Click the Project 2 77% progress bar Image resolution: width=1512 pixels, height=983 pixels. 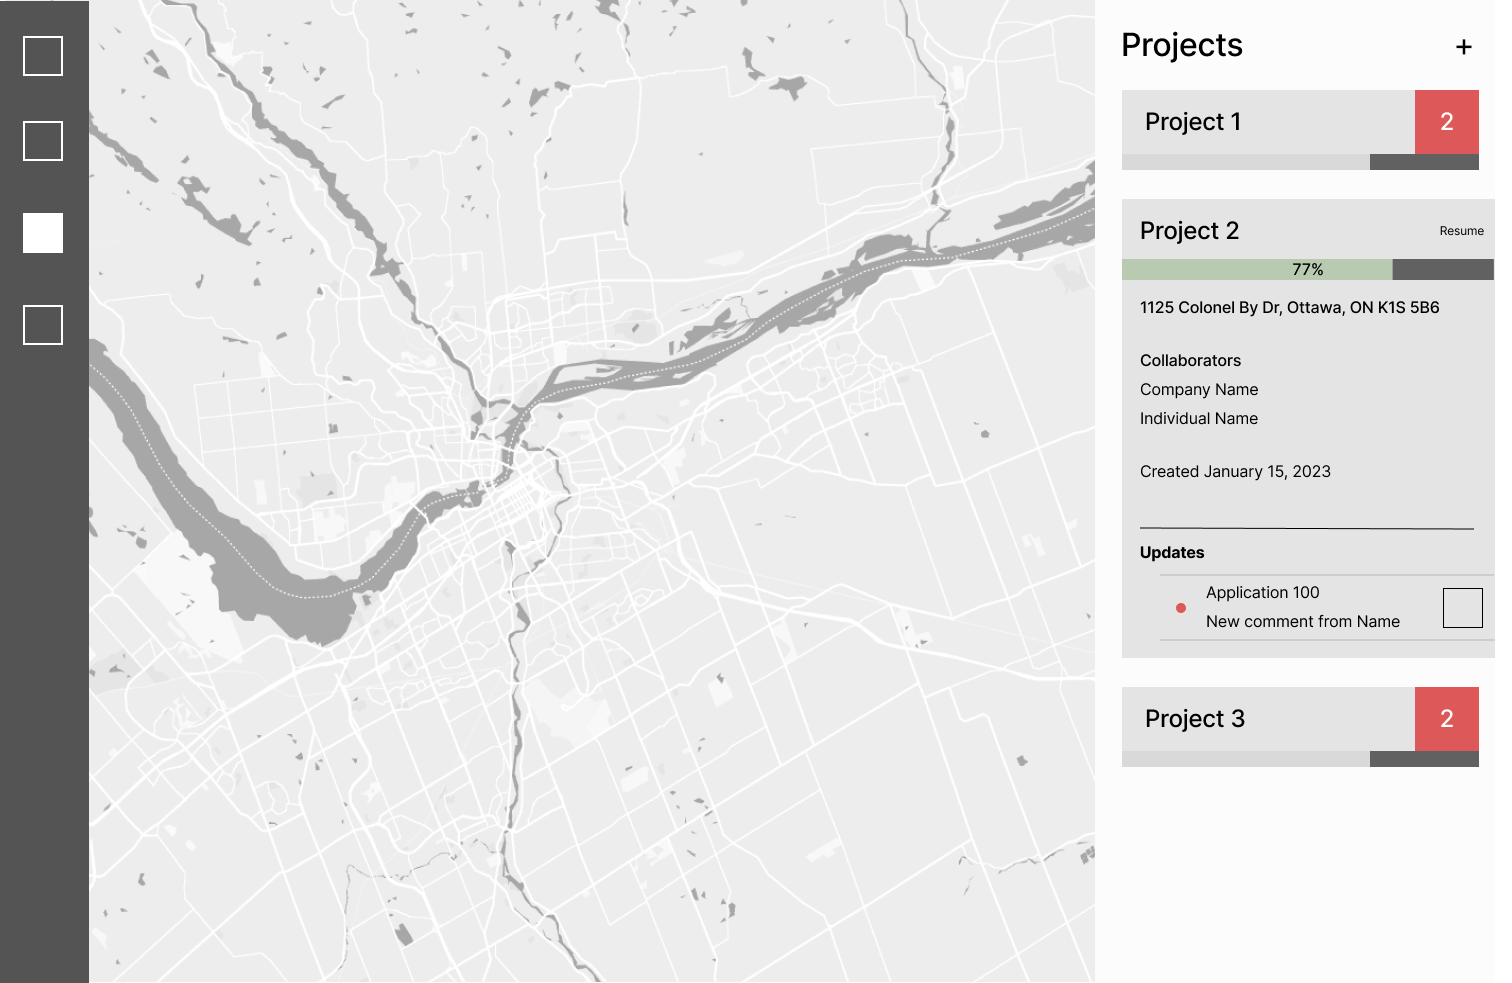(x=1306, y=270)
